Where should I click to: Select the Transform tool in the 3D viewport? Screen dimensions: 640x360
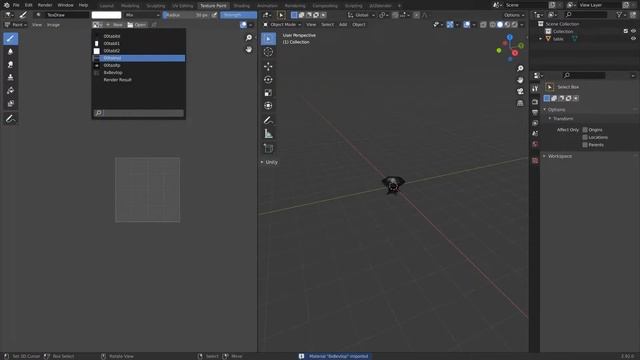[x=268, y=106]
